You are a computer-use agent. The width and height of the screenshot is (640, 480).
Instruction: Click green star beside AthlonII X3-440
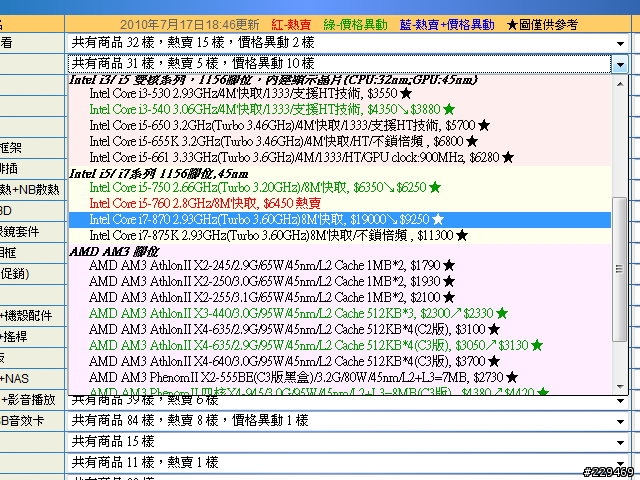click(x=502, y=313)
